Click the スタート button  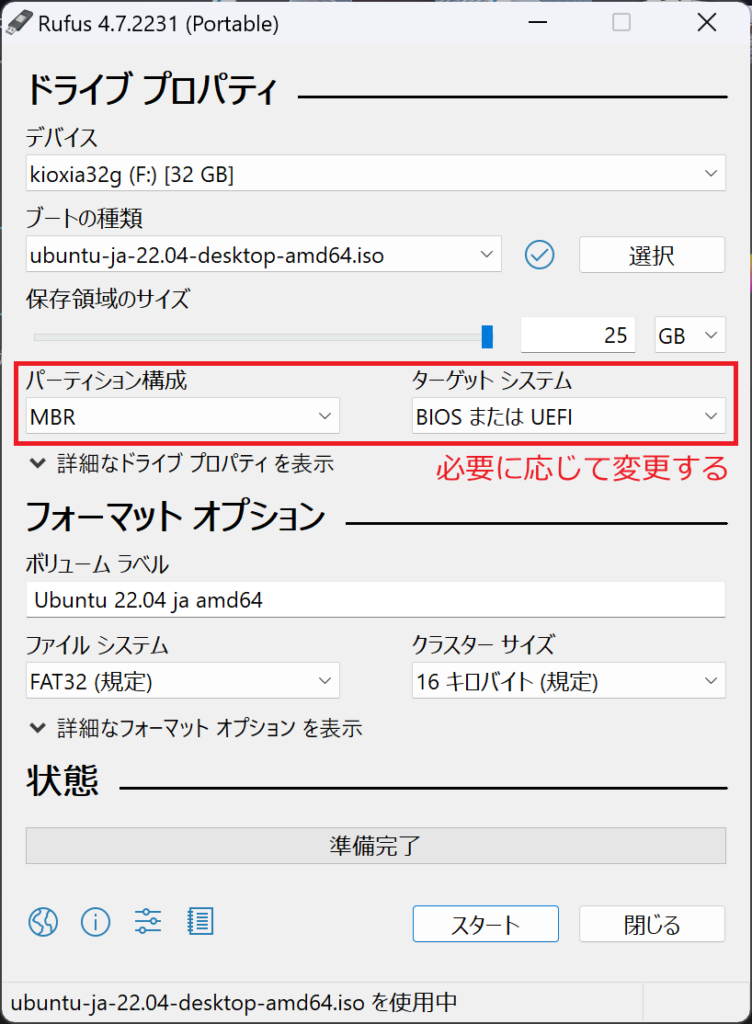pyautogui.click(x=486, y=923)
